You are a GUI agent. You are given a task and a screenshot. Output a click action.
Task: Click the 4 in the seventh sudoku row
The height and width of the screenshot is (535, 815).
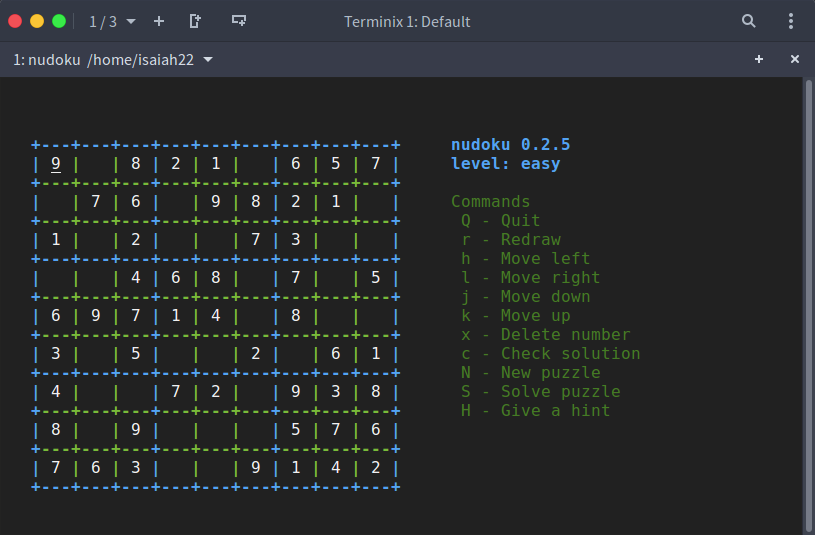coord(56,392)
